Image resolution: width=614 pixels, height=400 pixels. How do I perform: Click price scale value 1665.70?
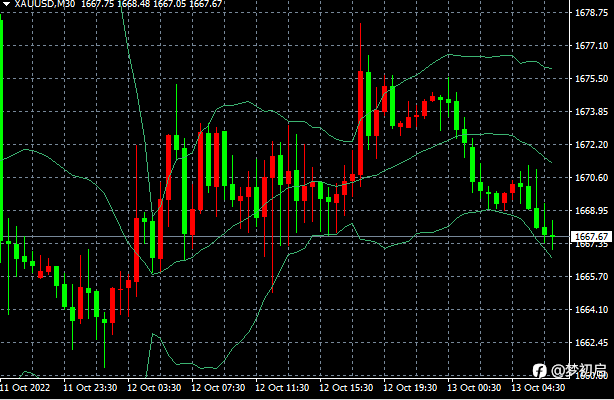coord(591,277)
